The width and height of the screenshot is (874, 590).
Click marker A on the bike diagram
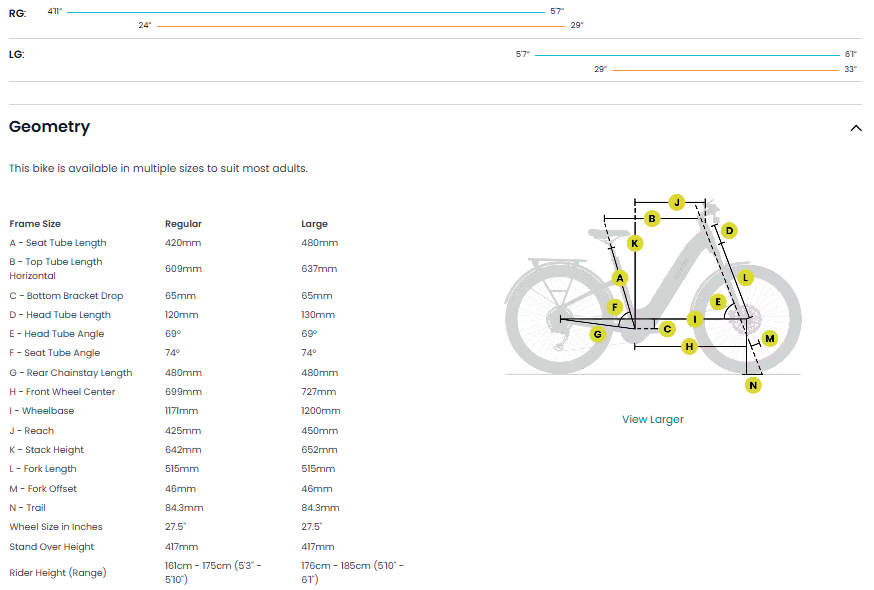620,278
